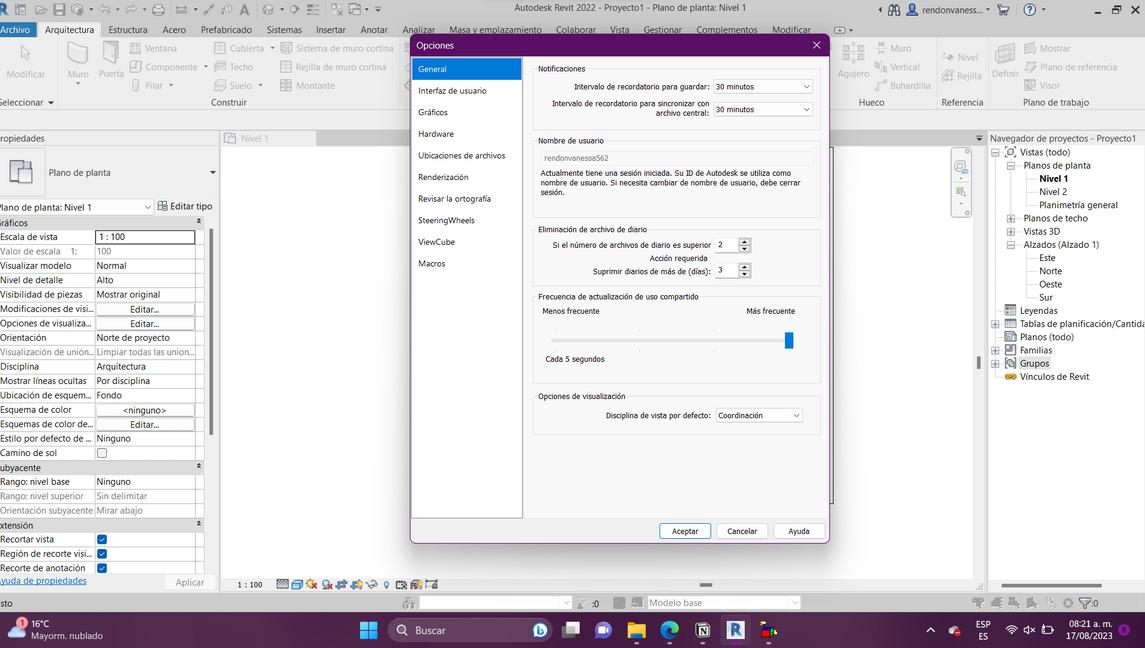
Task: Open Notion from the taskbar
Action: coord(702,630)
